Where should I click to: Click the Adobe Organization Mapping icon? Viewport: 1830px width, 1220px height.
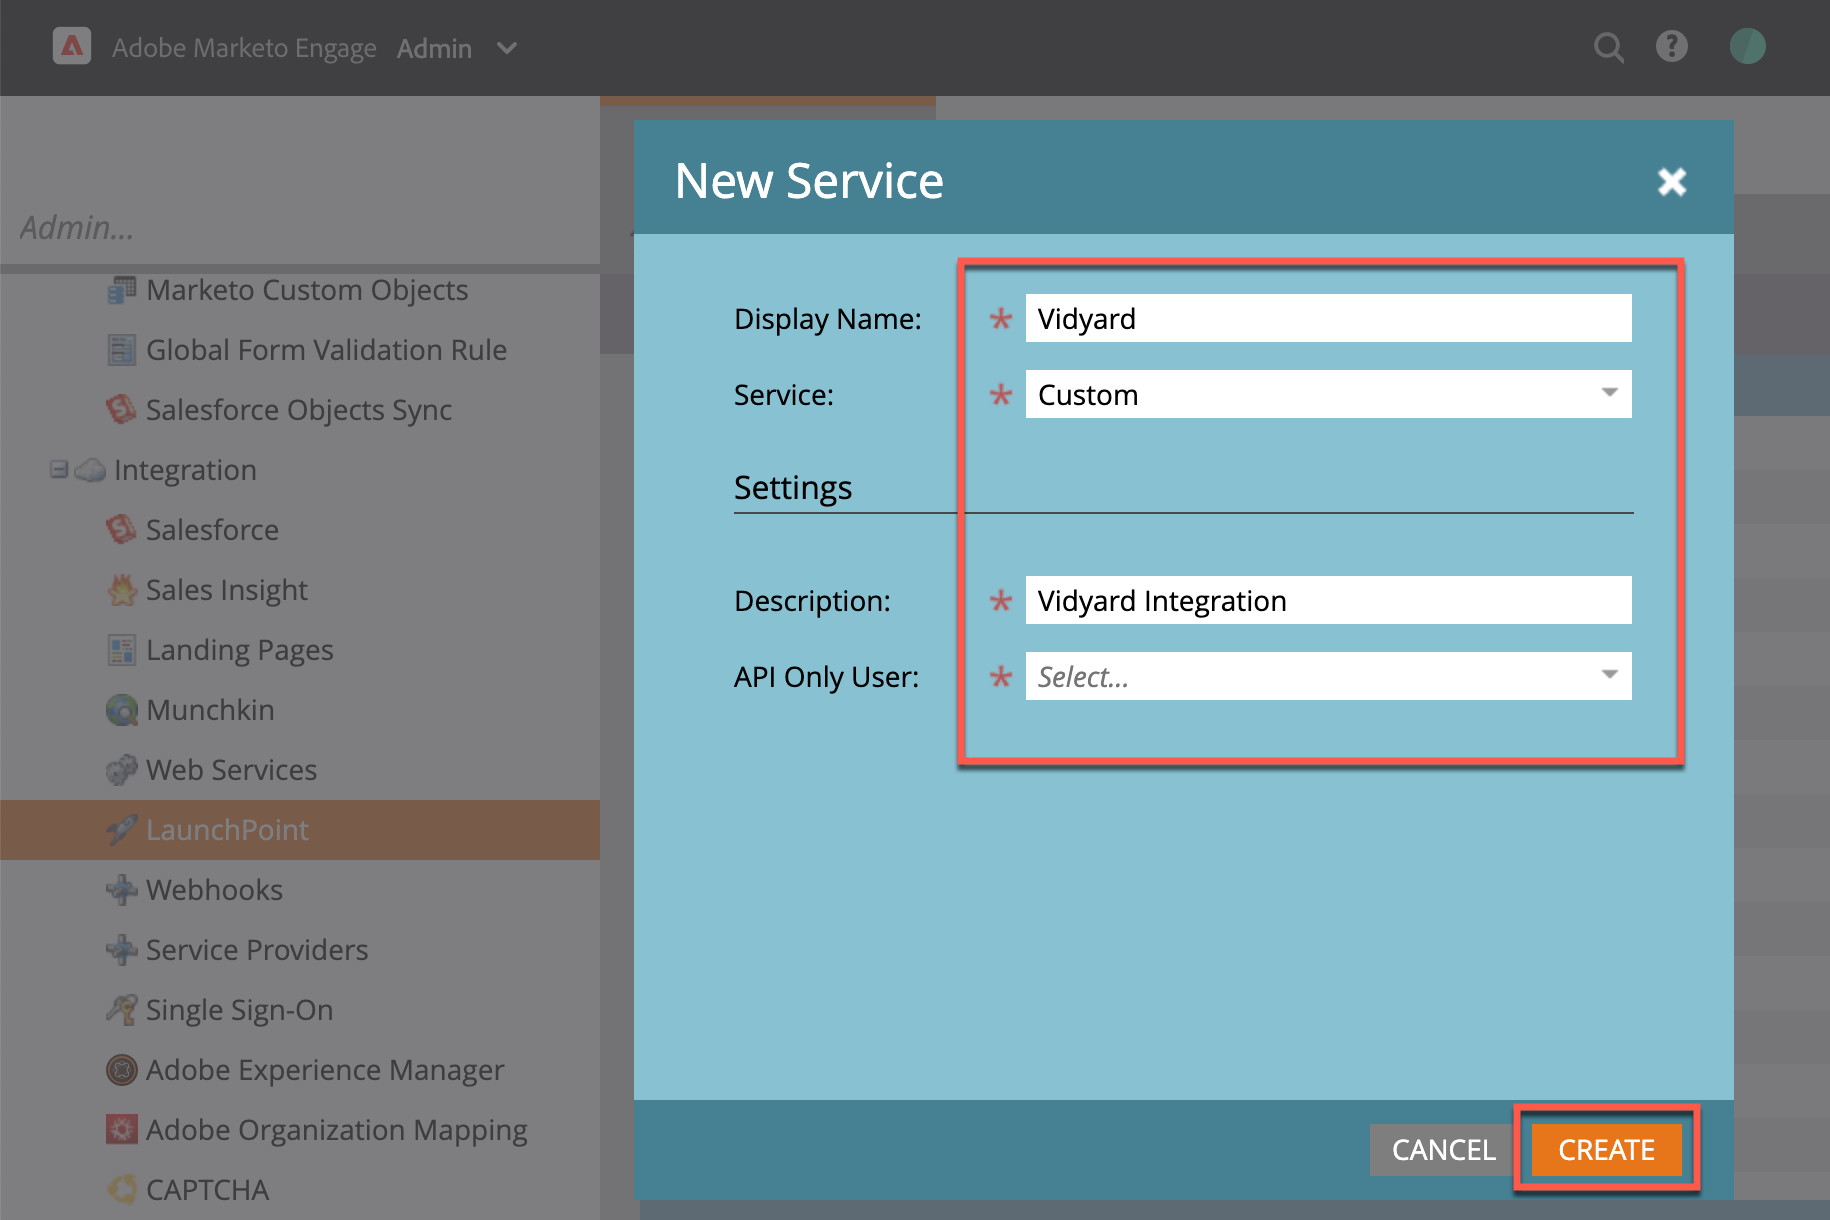pyautogui.click(x=122, y=1130)
